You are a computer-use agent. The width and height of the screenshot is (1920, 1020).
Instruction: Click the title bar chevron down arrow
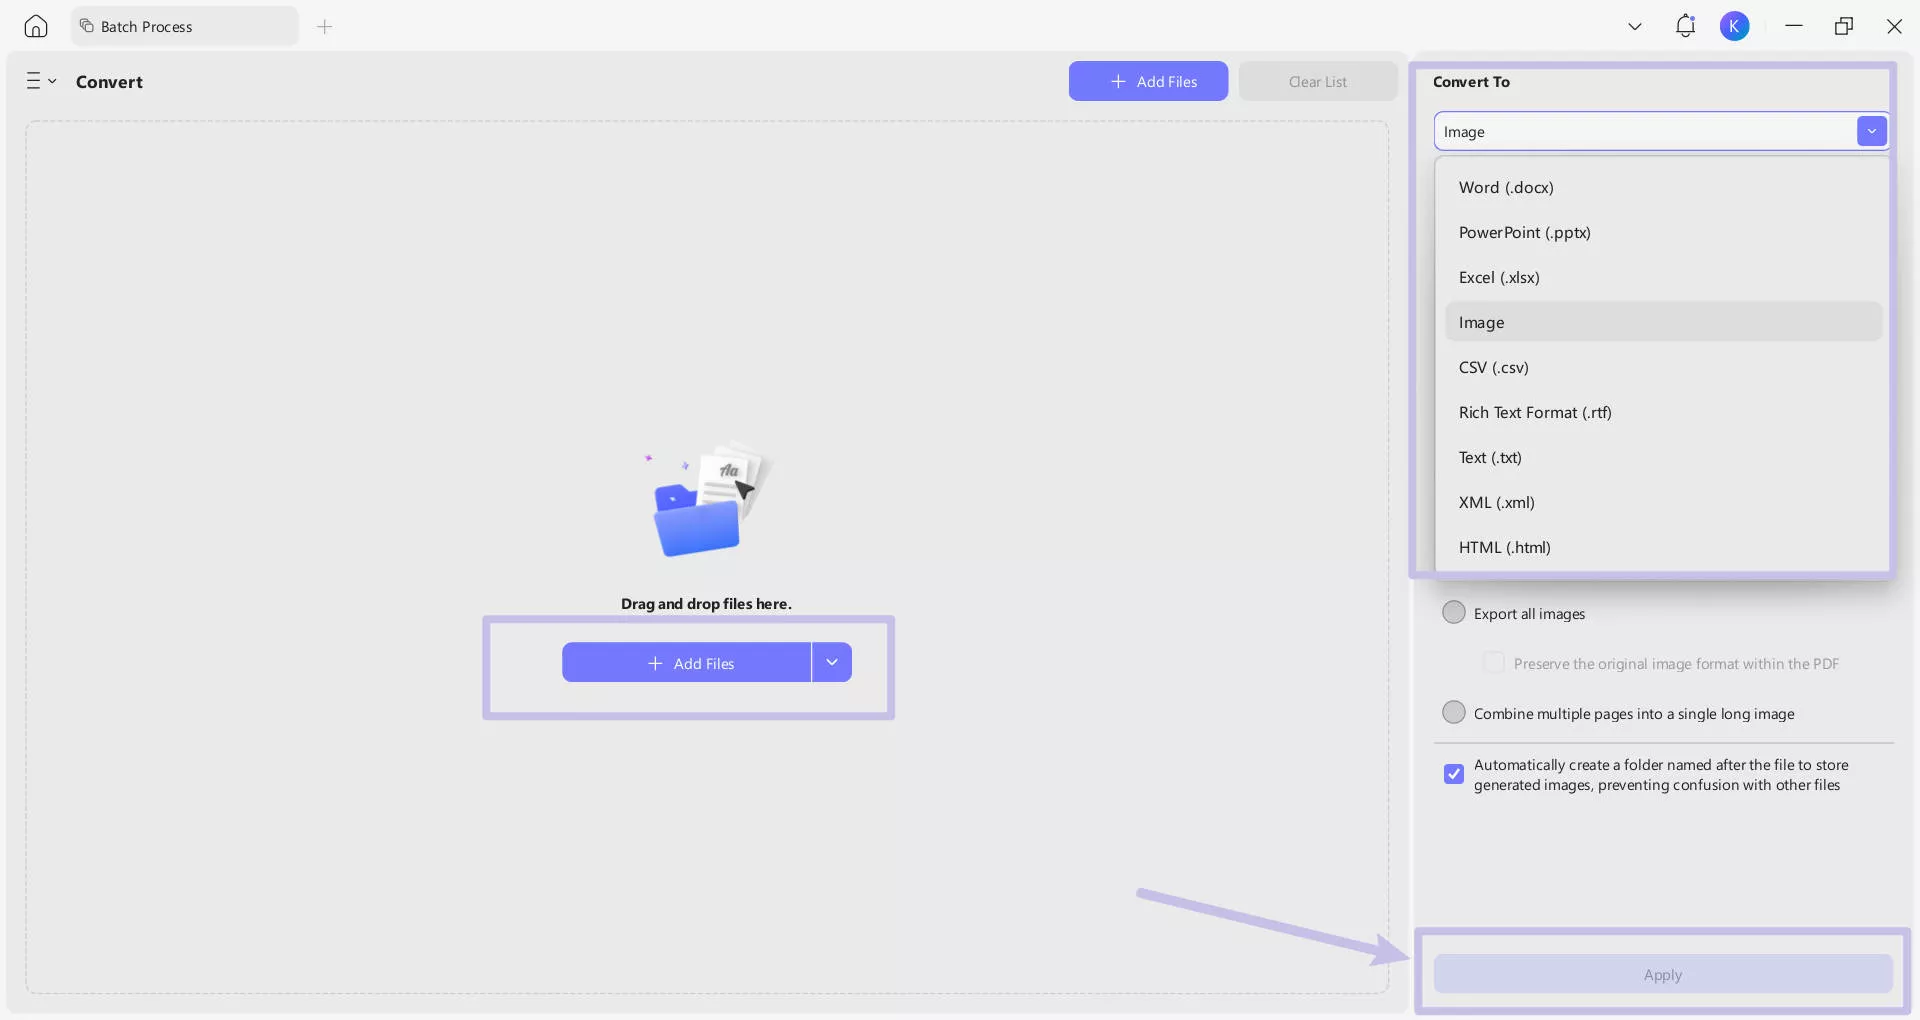pos(1635,26)
